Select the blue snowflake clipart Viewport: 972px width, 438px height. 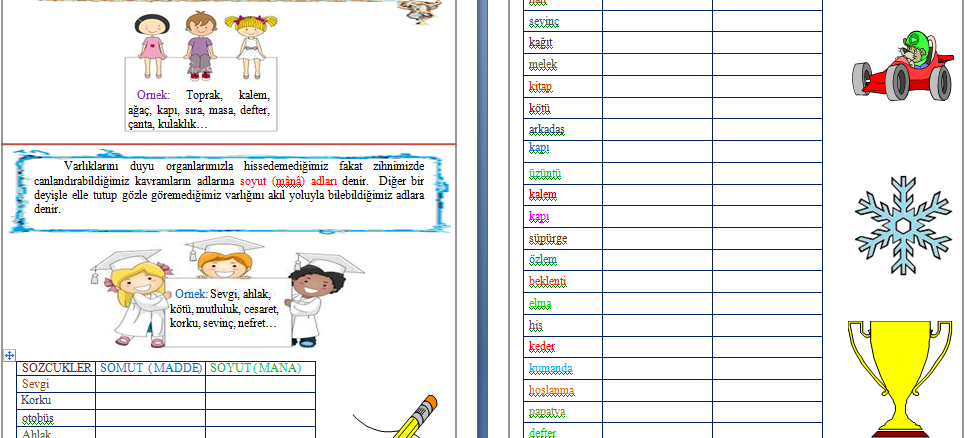[902, 225]
